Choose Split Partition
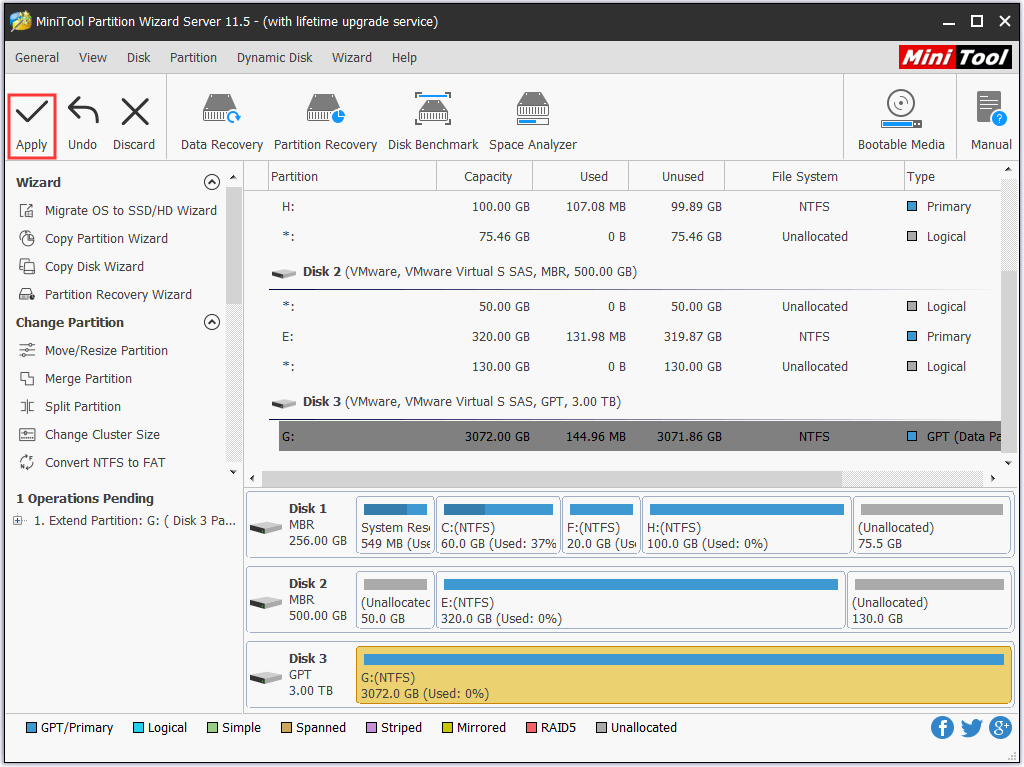The width and height of the screenshot is (1024, 767). (x=70, y=406)
